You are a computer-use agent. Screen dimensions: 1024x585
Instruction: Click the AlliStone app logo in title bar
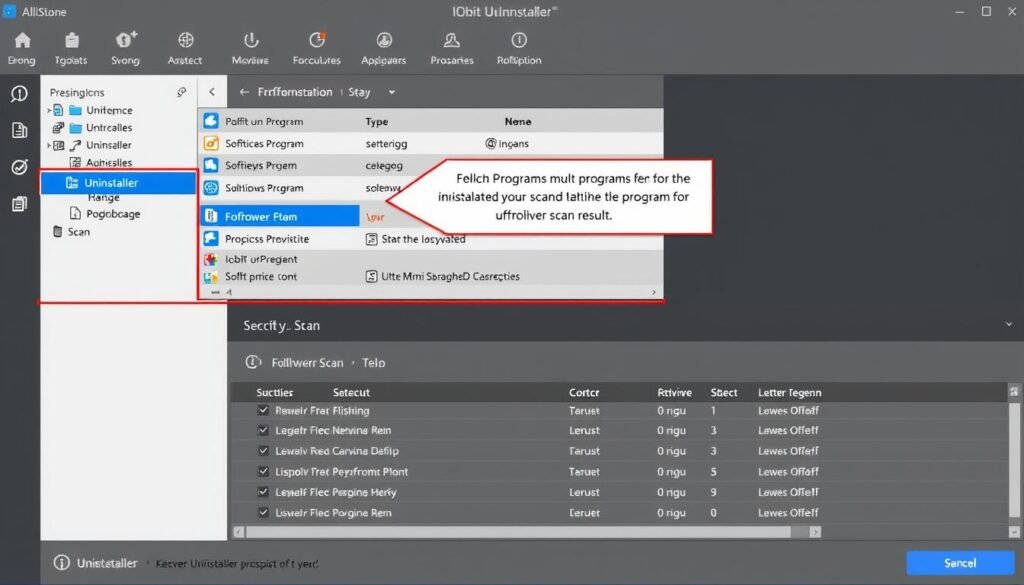[x=9, y=11]
